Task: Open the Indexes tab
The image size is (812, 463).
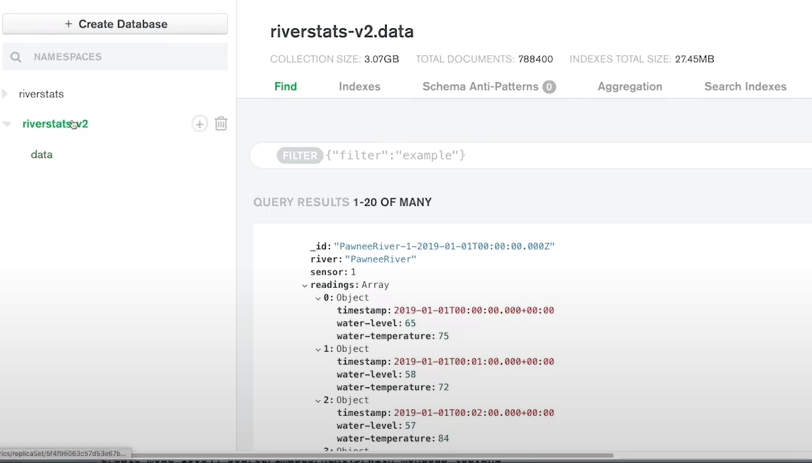Action: (x=359, y=87)
